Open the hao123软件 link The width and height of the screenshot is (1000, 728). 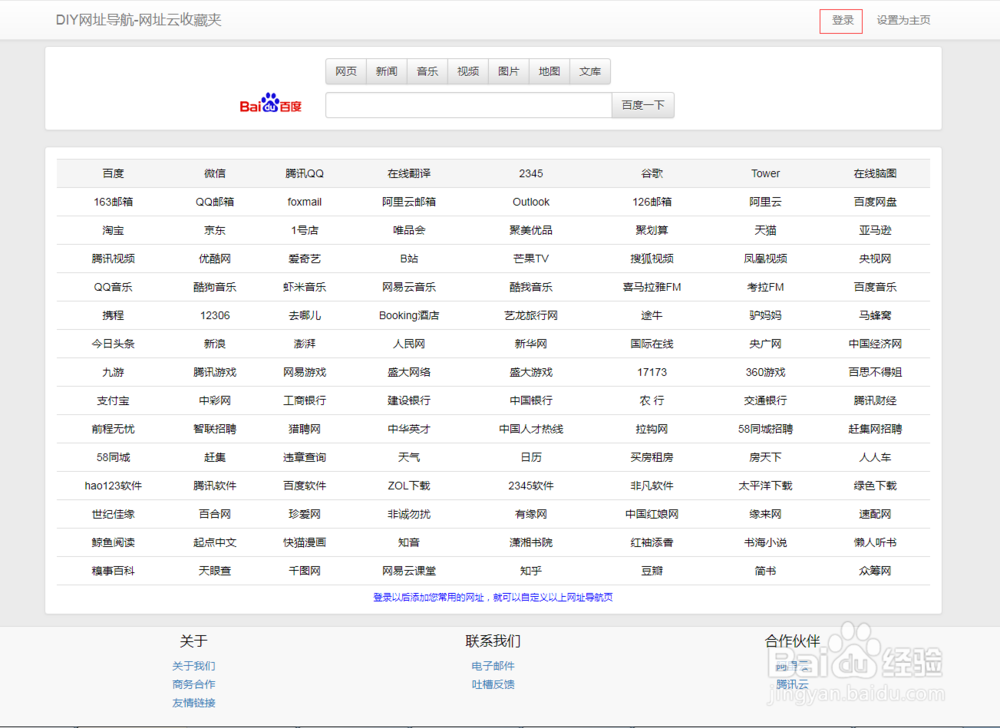[113, 486]
